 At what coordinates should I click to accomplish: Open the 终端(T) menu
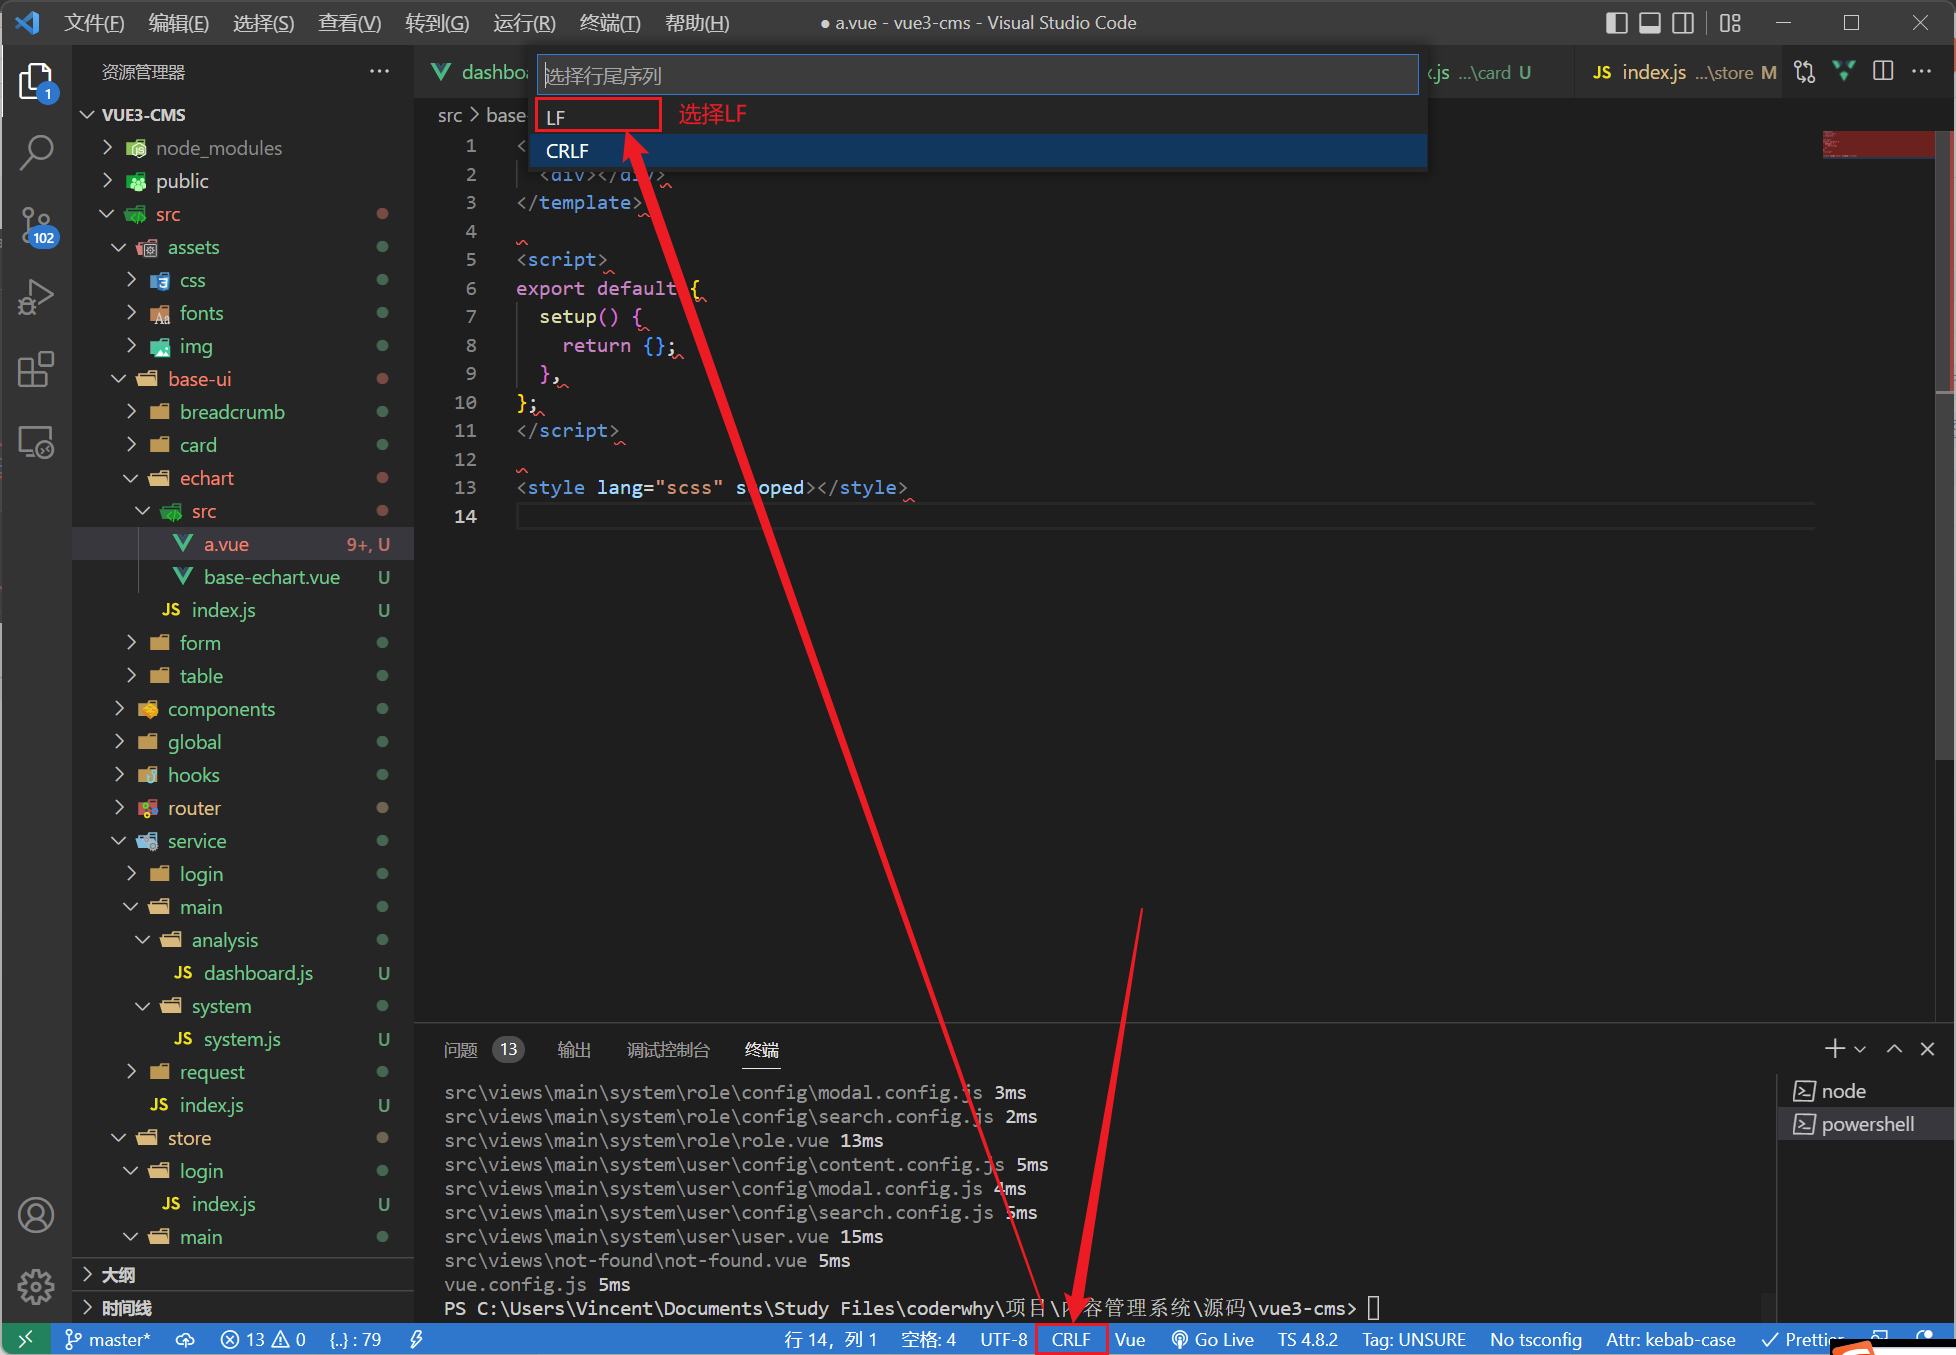click(x=609, y=22)
